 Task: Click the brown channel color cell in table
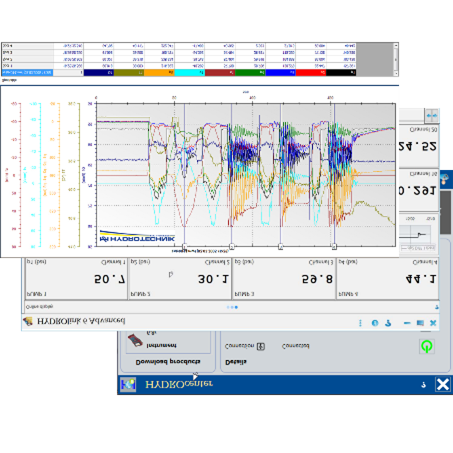point(220,72)
